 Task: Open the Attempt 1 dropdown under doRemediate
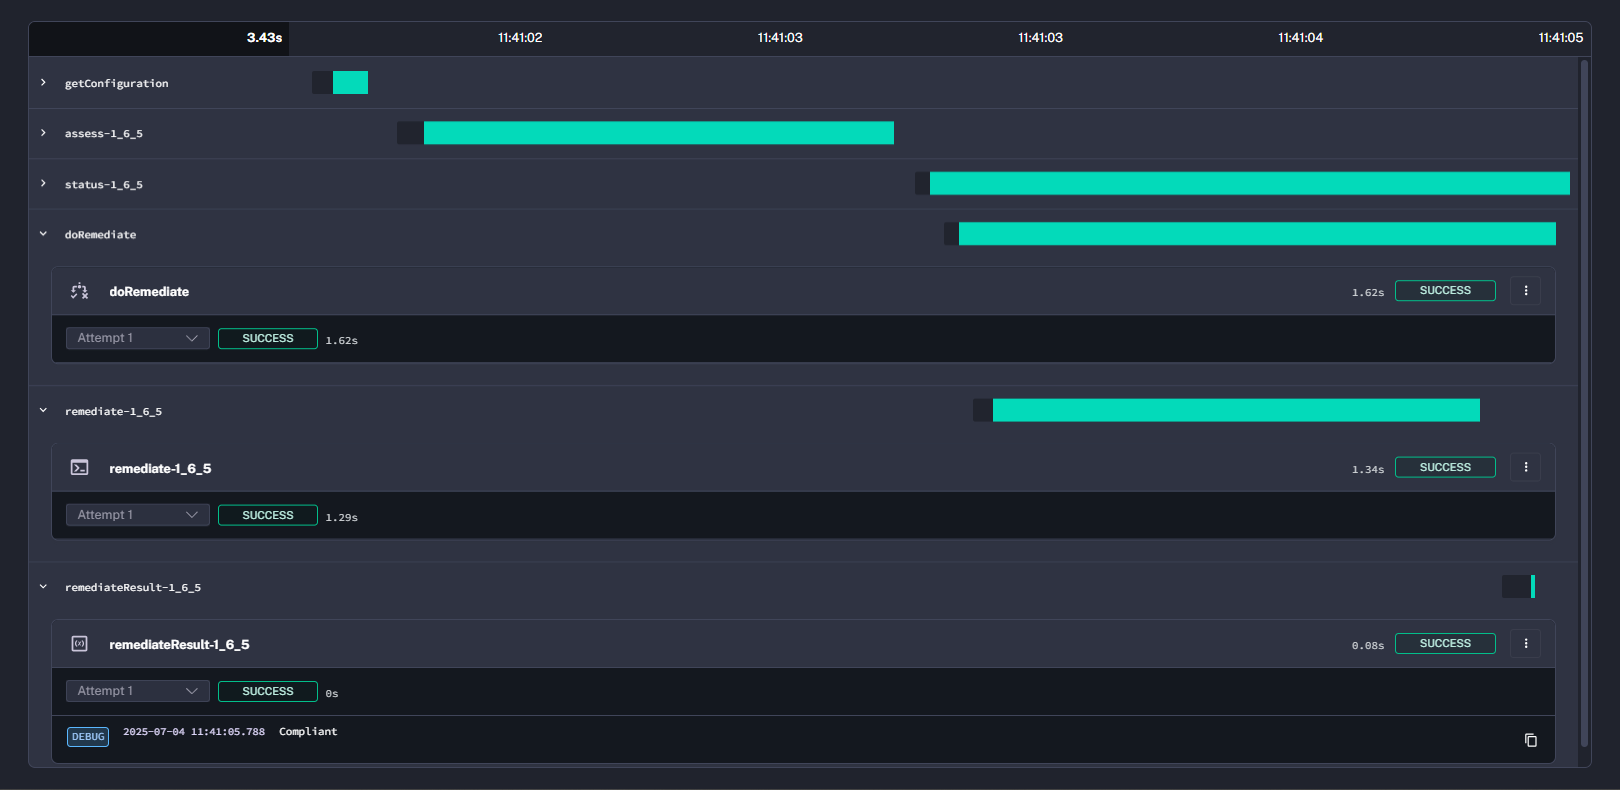click(x=138, y=338)
